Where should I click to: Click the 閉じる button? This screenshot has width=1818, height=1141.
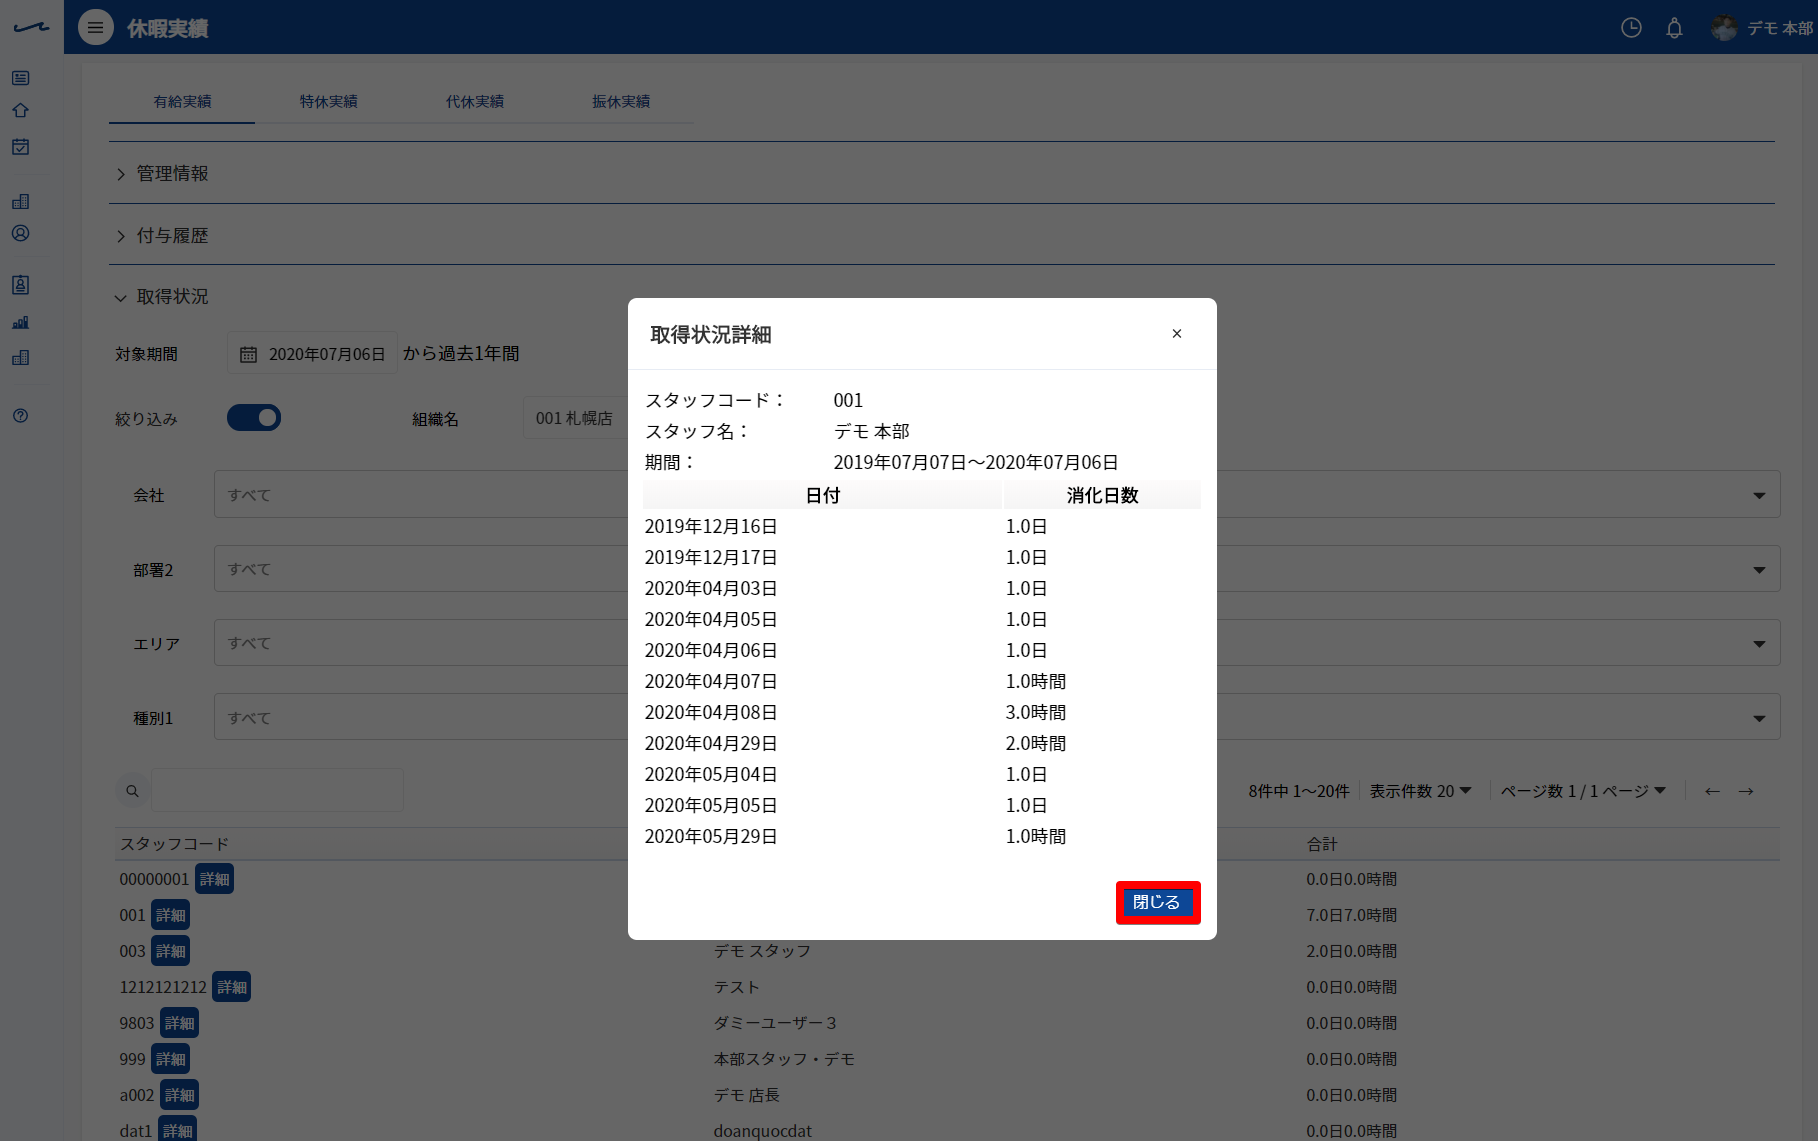pyautogui.click(x=1157, y=902)
